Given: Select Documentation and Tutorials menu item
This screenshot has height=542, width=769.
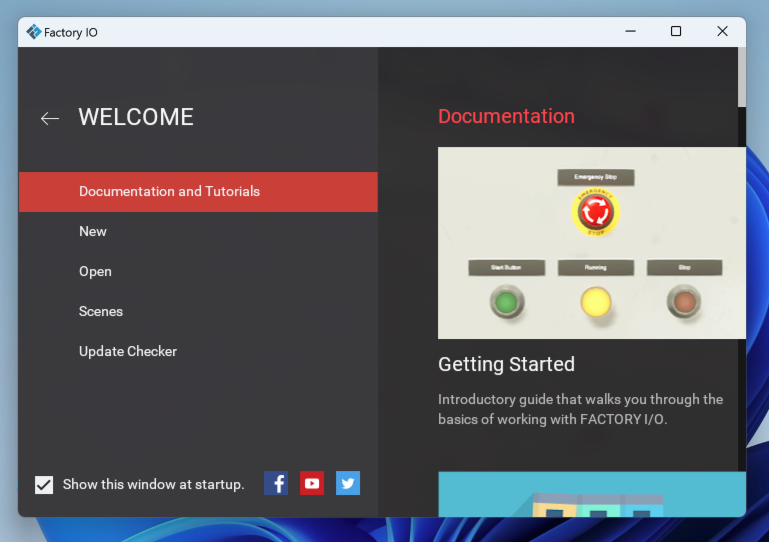Looking at the screenshot, I should [198, 192].
